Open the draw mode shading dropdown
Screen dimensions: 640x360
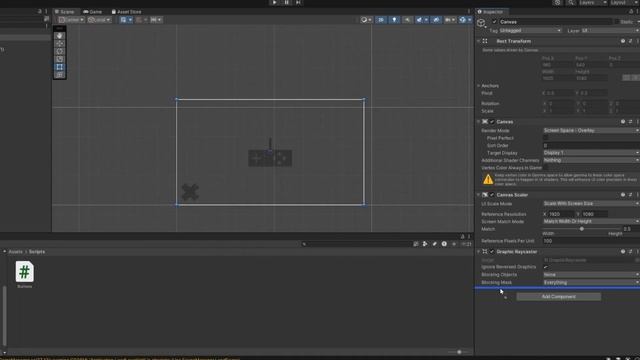366,20
